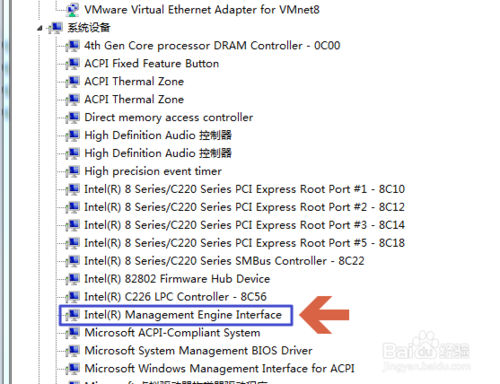The image size is (500, 384).
Task: Select PCI Express Root Port #5 - 8C18
Action: (x=244, y=243)
